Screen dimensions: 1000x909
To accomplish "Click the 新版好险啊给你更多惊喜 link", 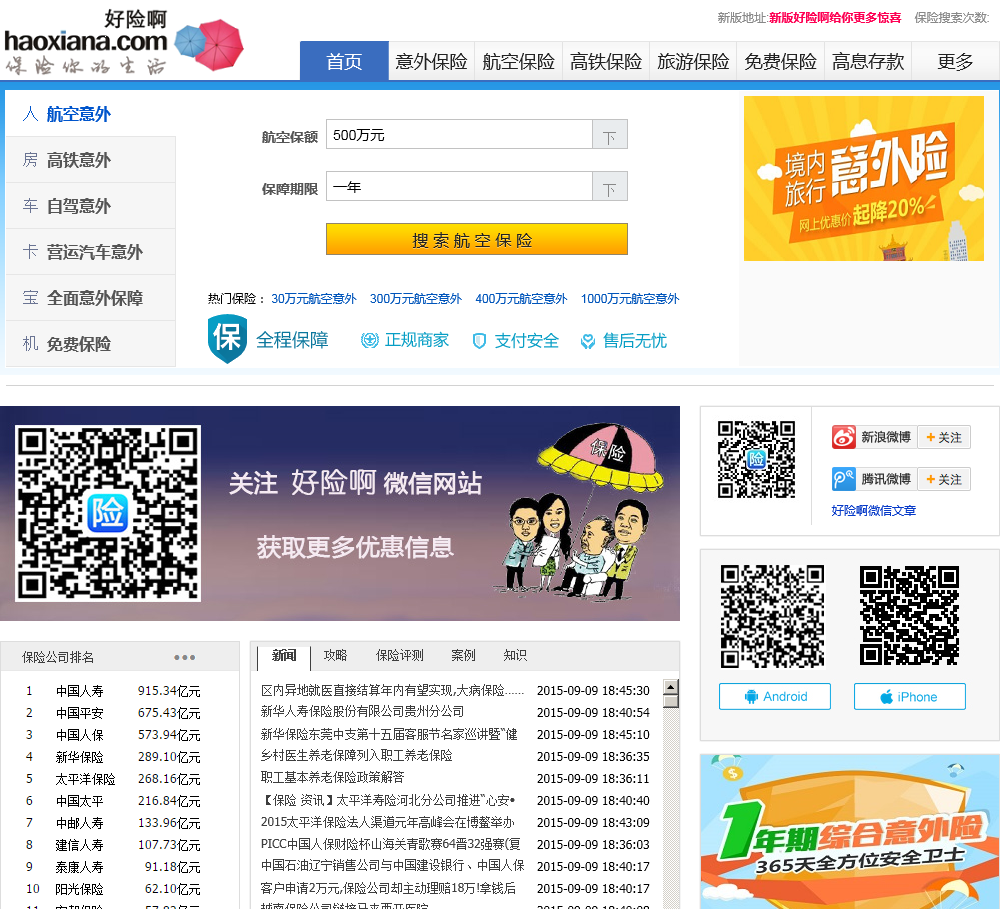I will 835,18.
